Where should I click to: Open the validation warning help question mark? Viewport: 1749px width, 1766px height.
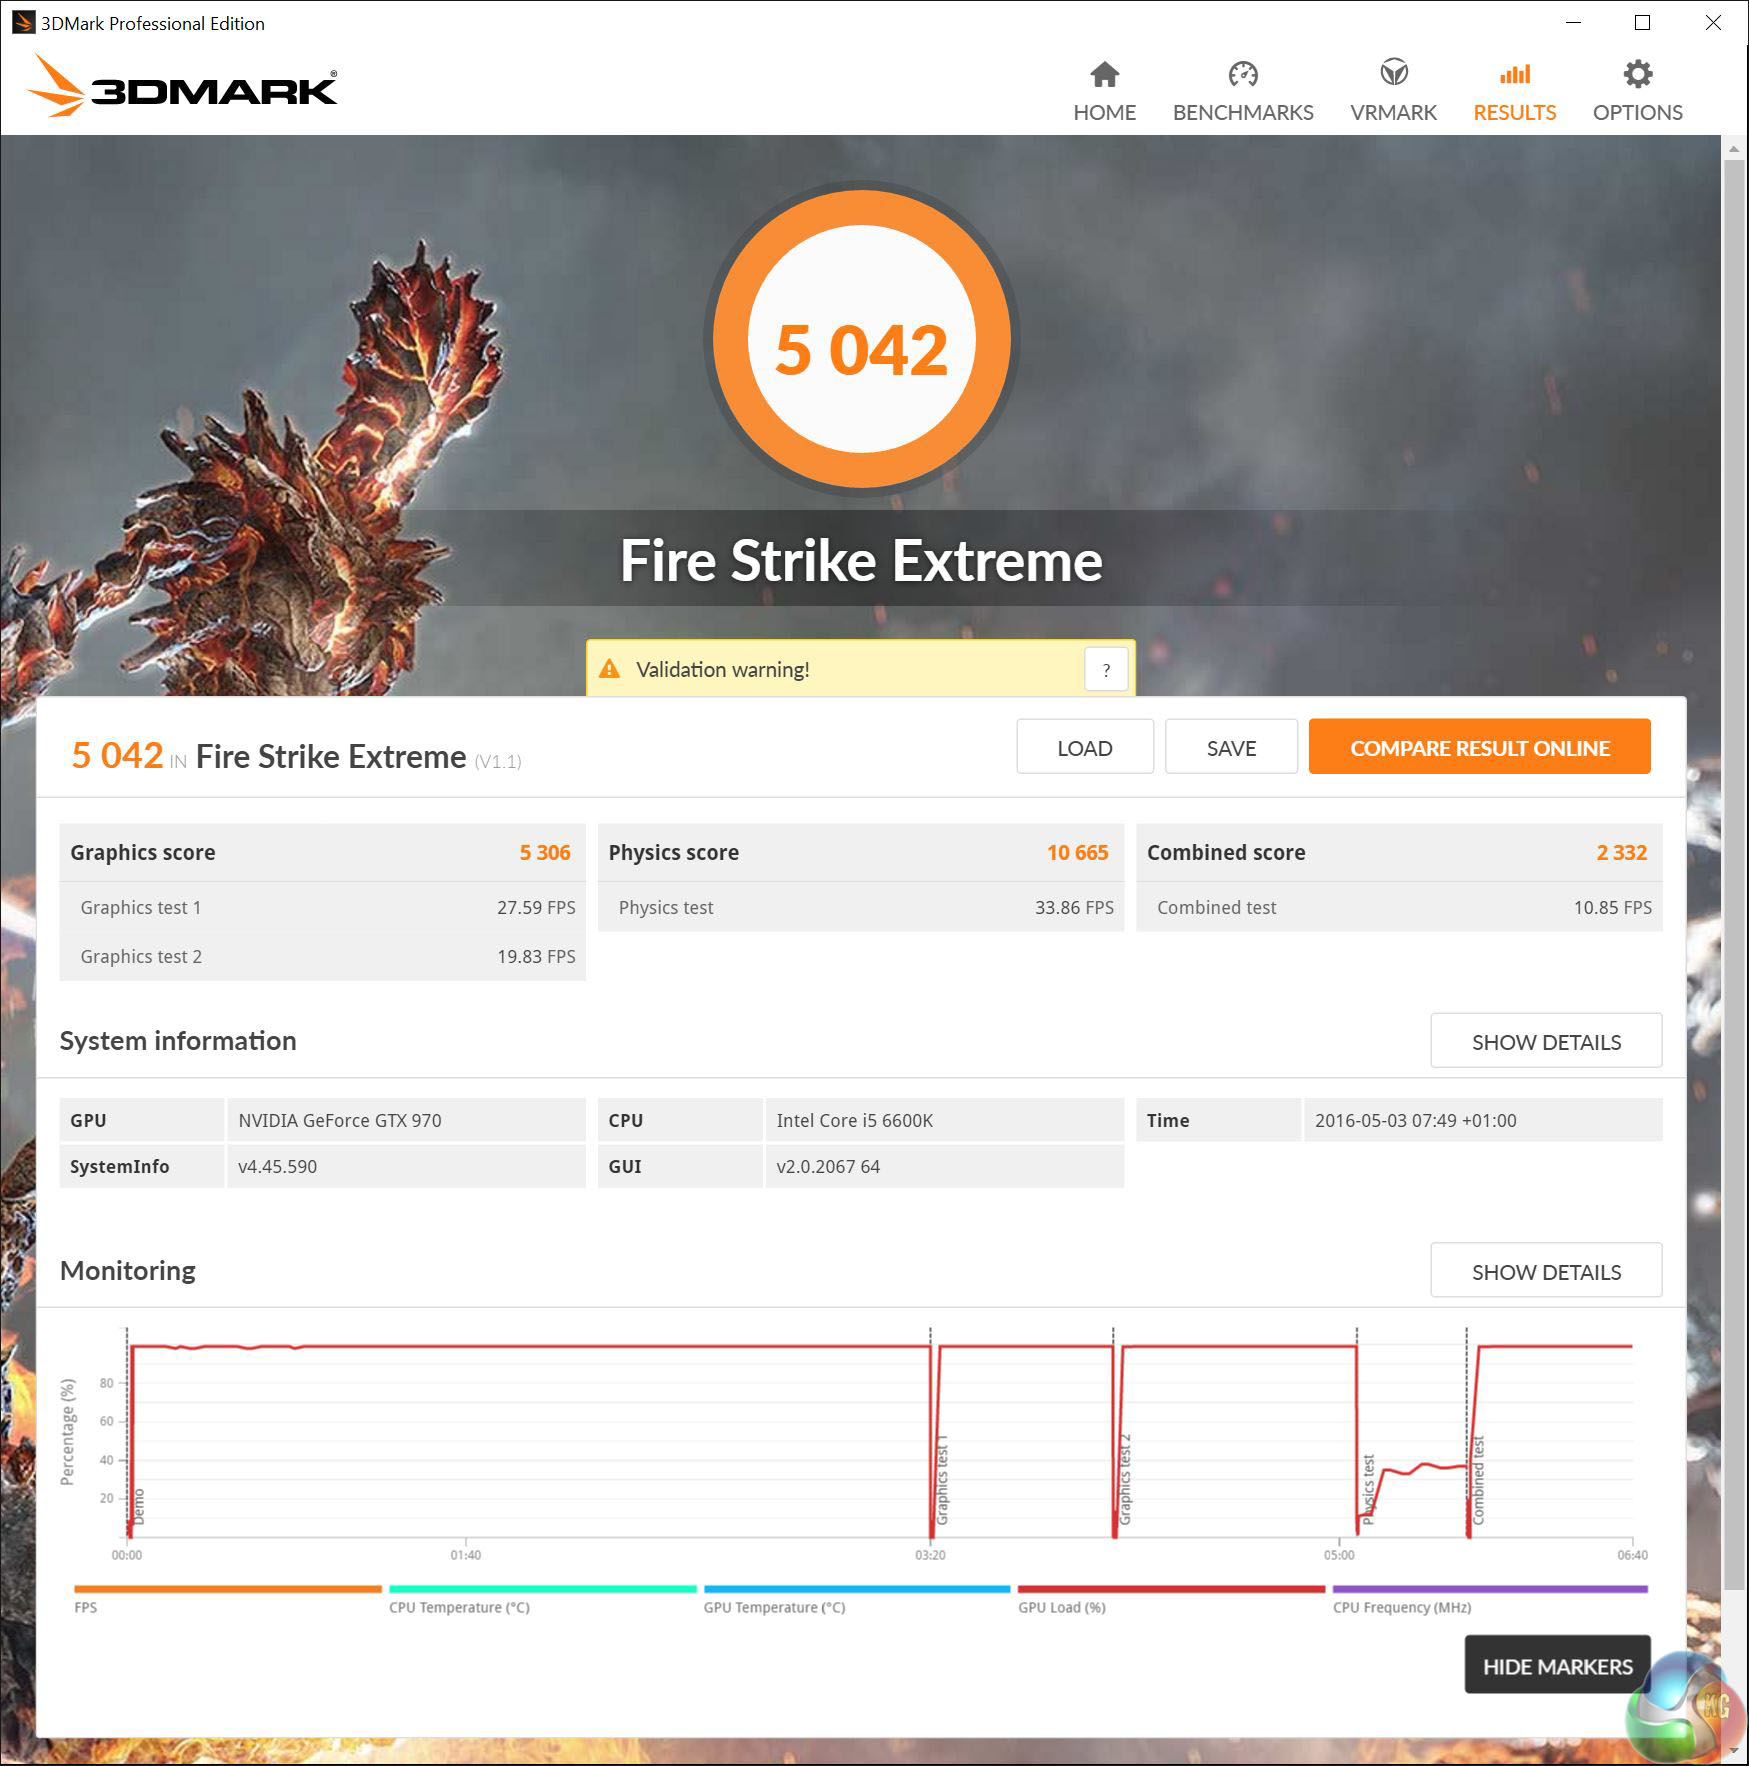(1106, 670)
